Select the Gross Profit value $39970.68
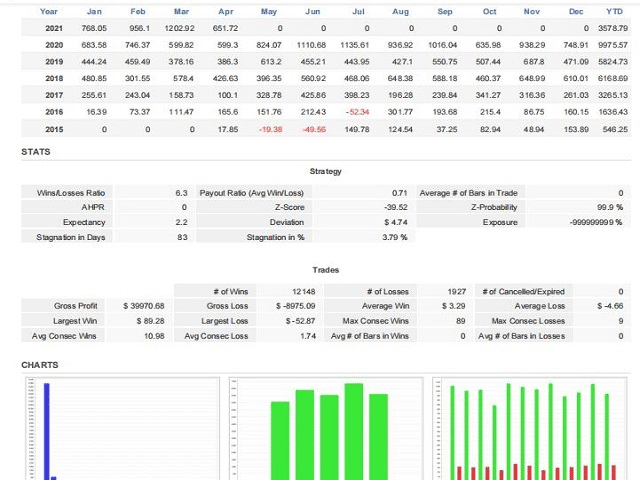The width and height of the screenshot is (640, 480). point(143,305)
